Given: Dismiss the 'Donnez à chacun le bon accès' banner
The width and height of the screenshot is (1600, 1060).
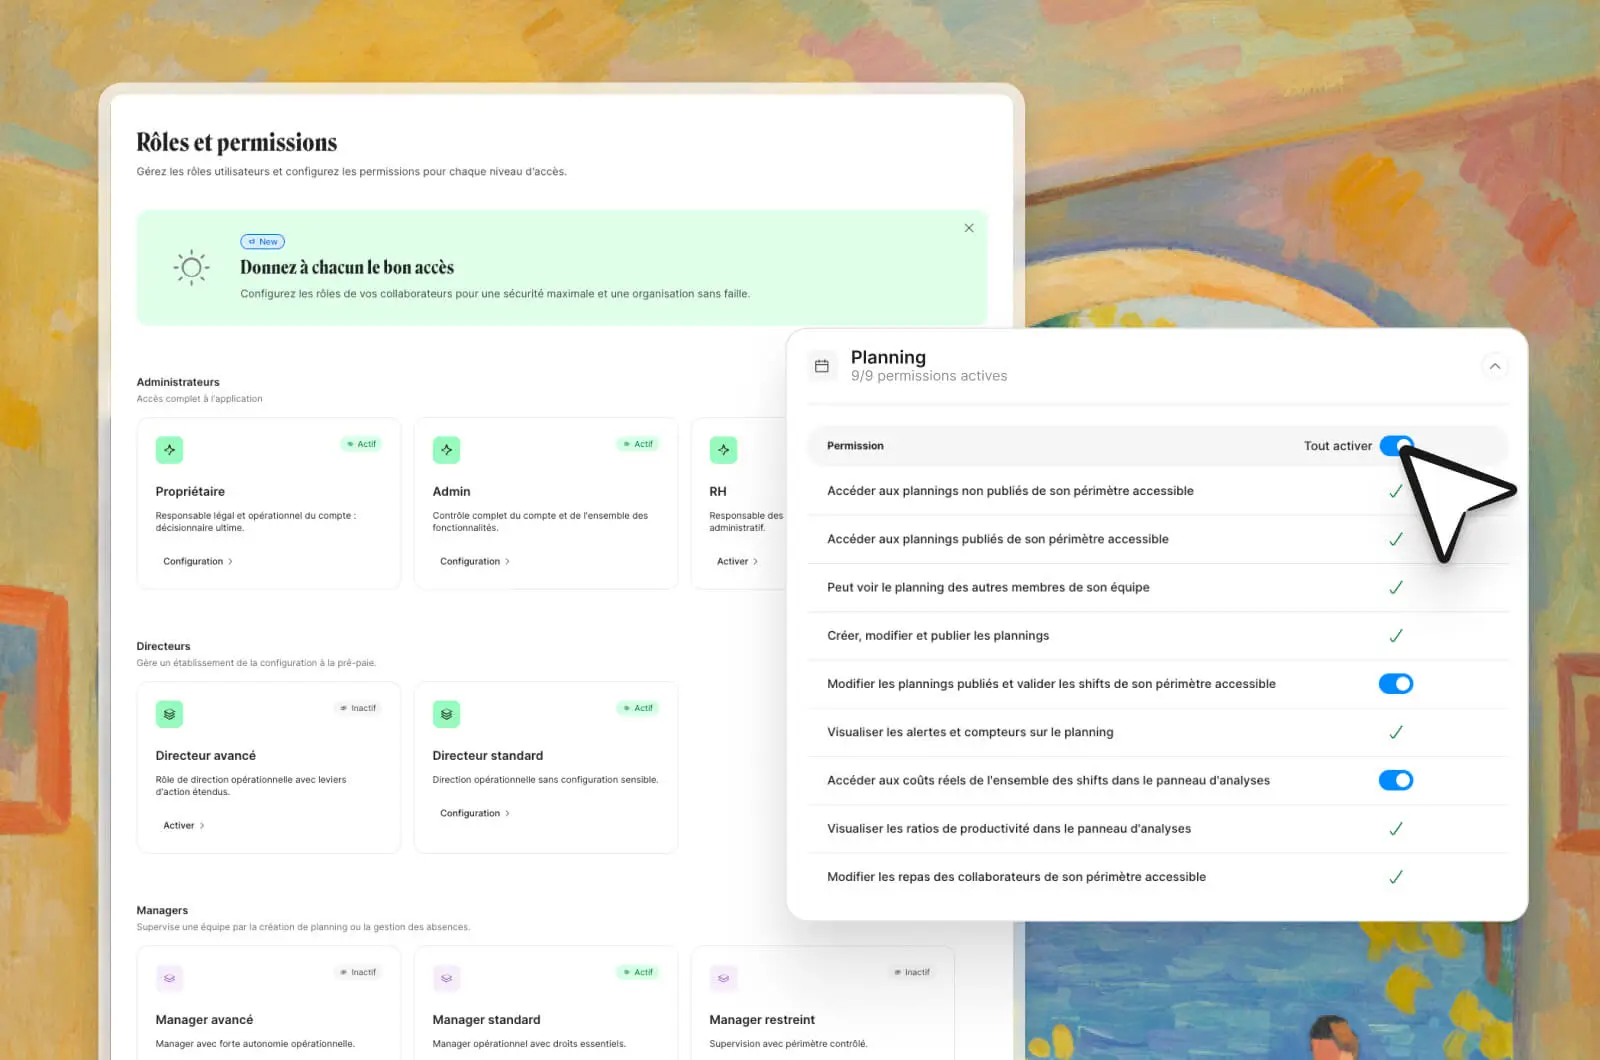Looking at the screenshot, I should click(969, 228).
